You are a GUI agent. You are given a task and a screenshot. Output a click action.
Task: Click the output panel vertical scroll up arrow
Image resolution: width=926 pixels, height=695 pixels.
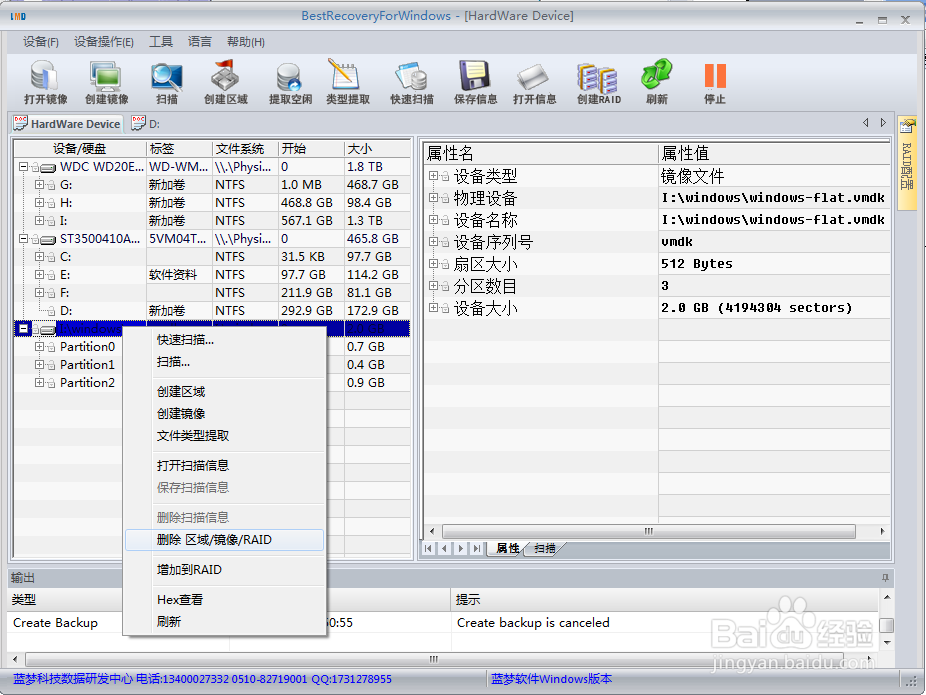click(886, 597)
